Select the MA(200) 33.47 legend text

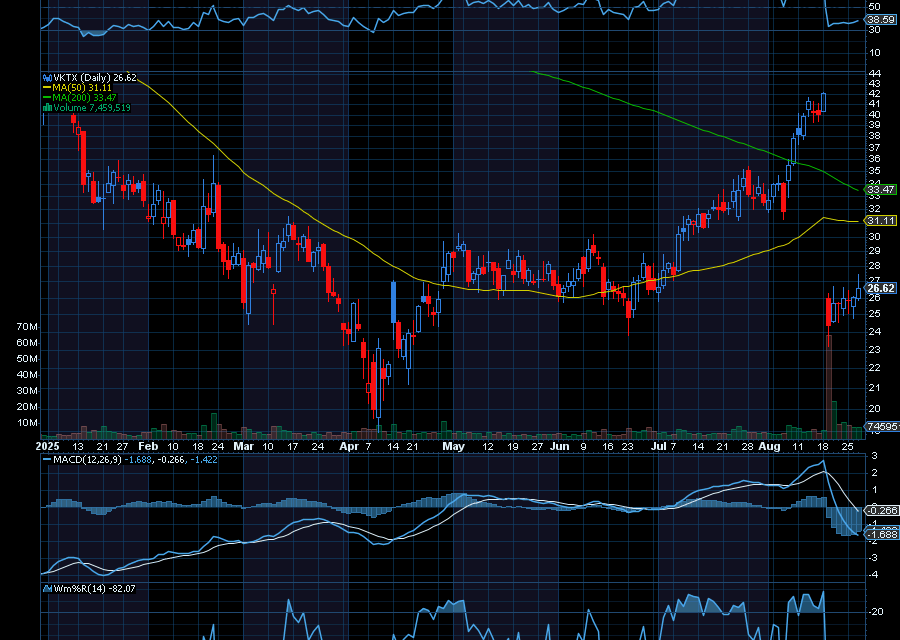point(84,98)
